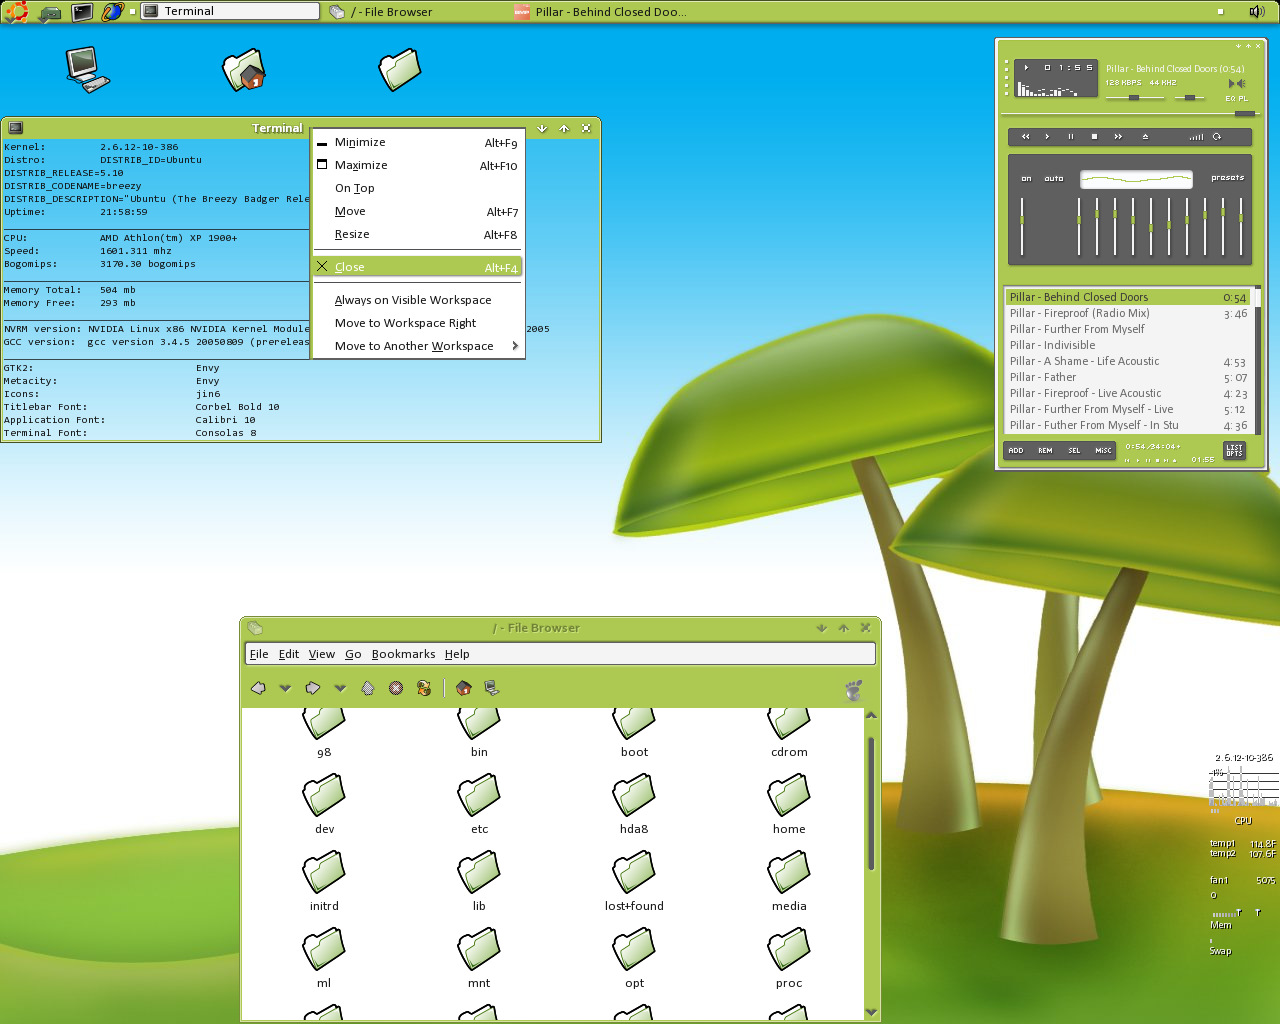The height and width of the screenshot is (1024, 1280).
Task: Go back in File Browser toolbar
Action: [x=258, y=688]
